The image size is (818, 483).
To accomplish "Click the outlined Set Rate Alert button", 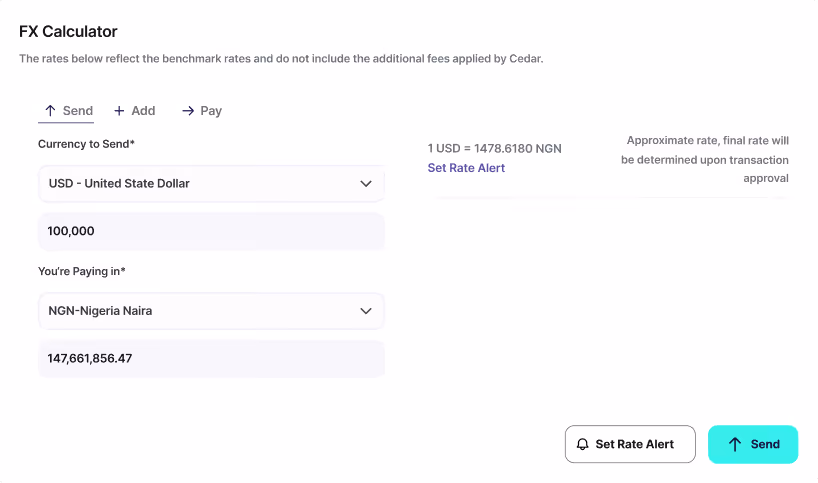I will coord(630,444).
